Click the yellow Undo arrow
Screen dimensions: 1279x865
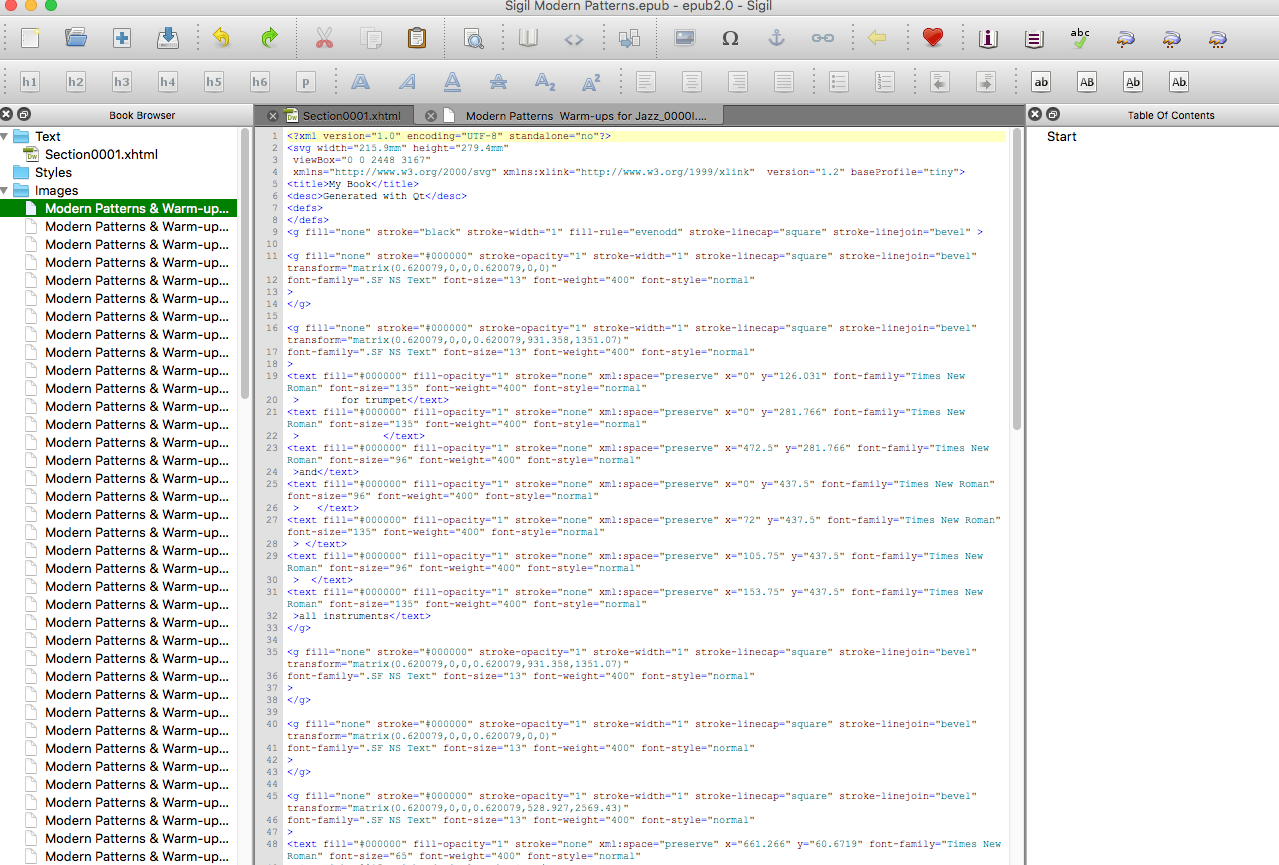221,38
